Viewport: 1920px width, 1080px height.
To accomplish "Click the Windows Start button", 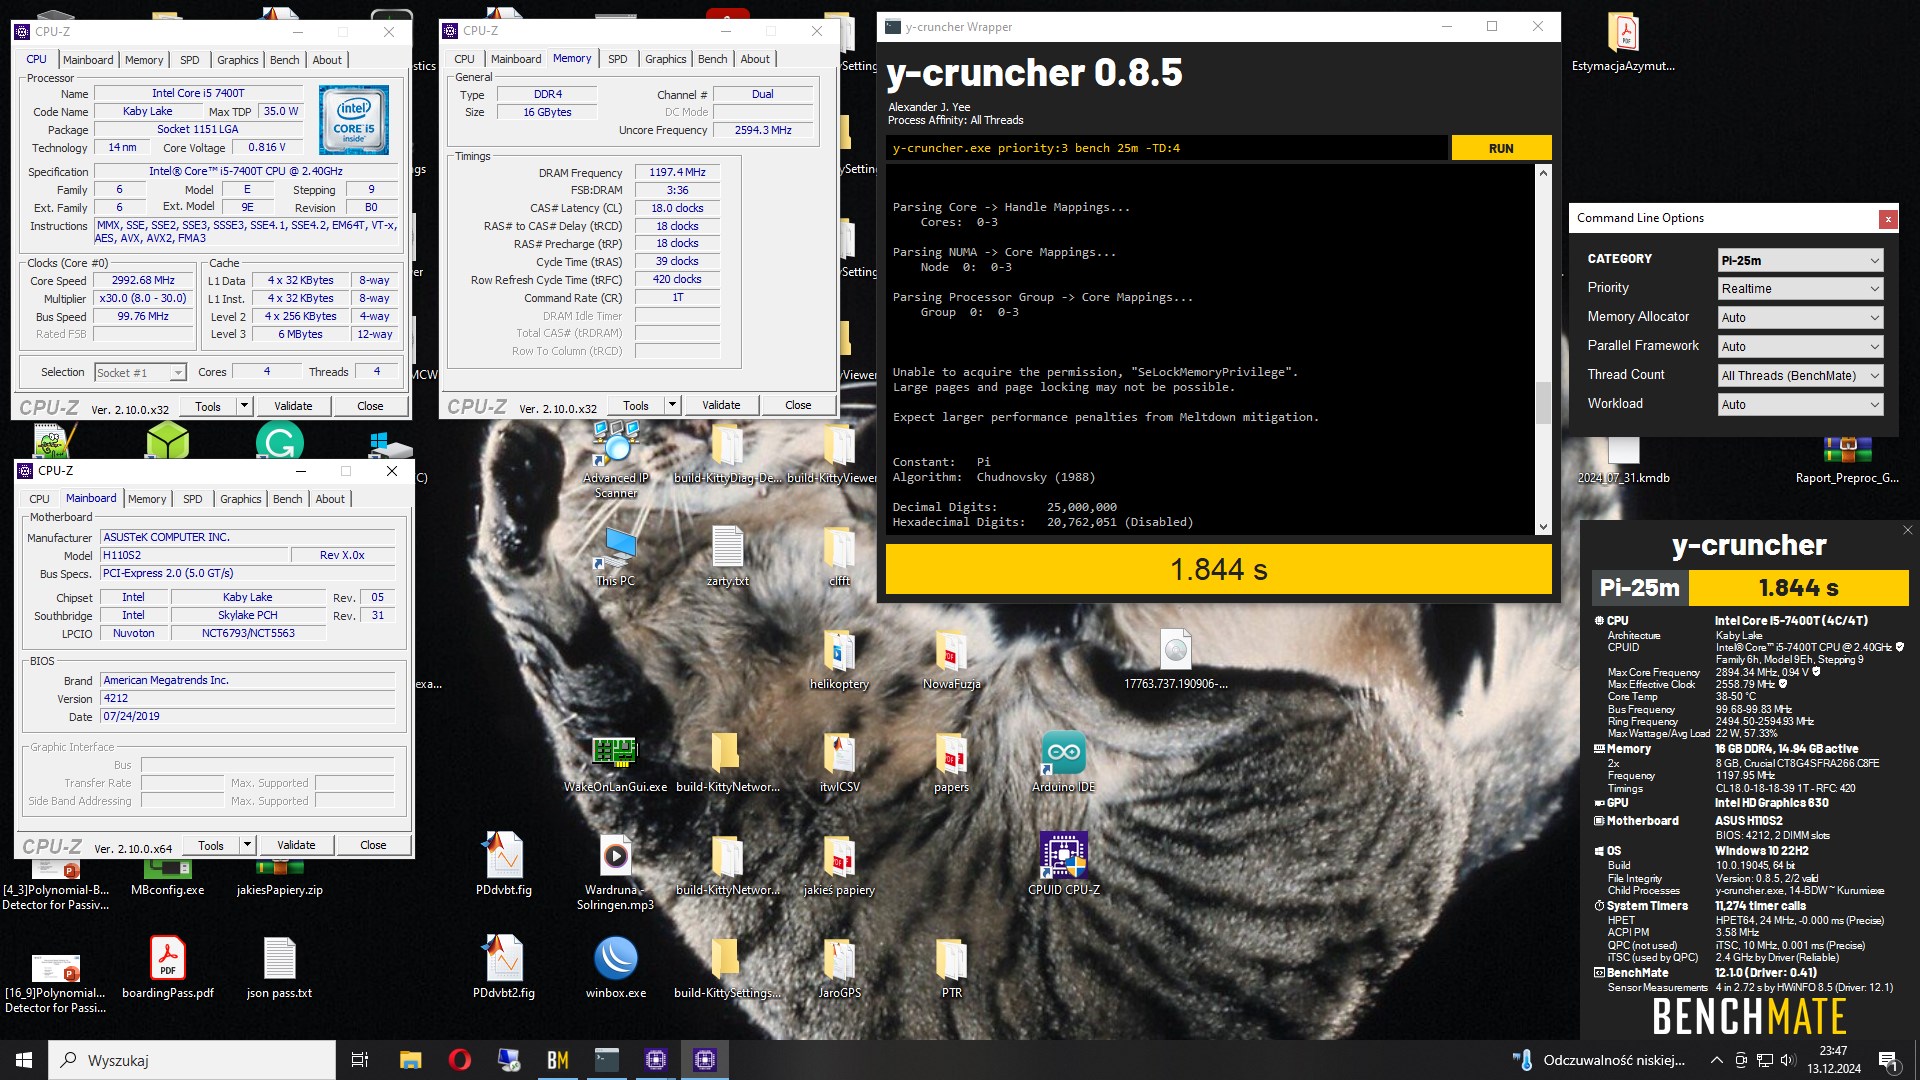I will click(x=24, y=1060).
